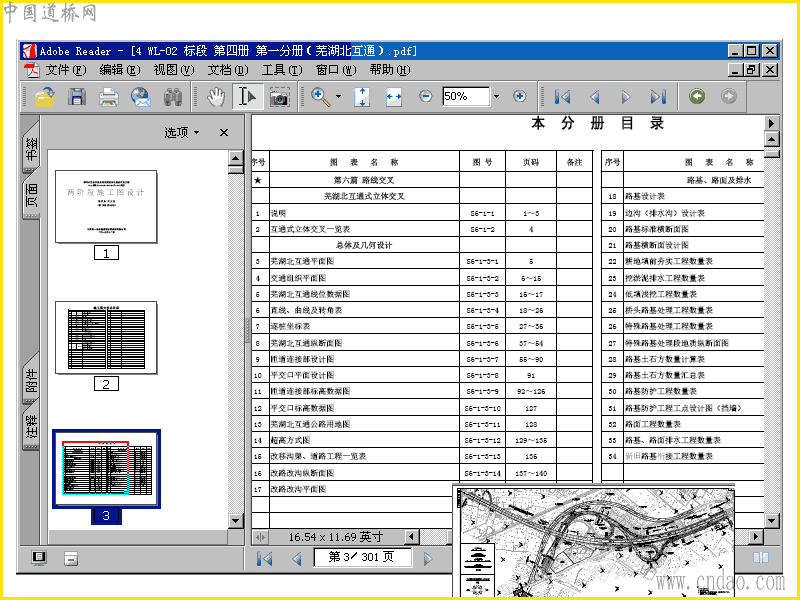
Task: Open the 窗口 menu
Action: 336,70
